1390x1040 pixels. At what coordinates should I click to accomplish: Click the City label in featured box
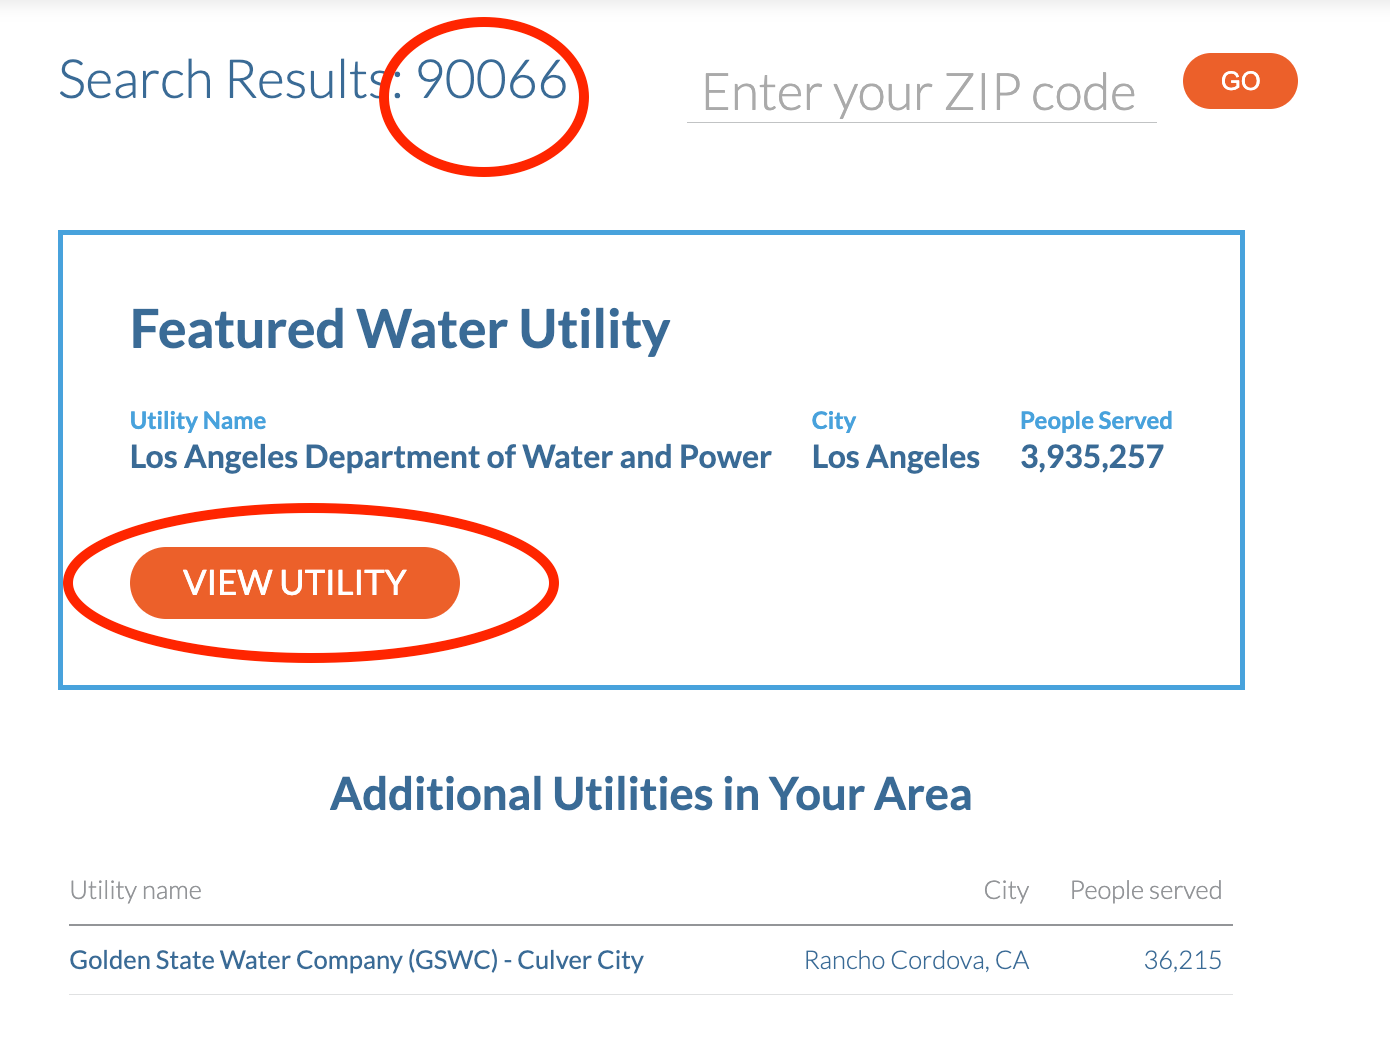pos(833,421)
